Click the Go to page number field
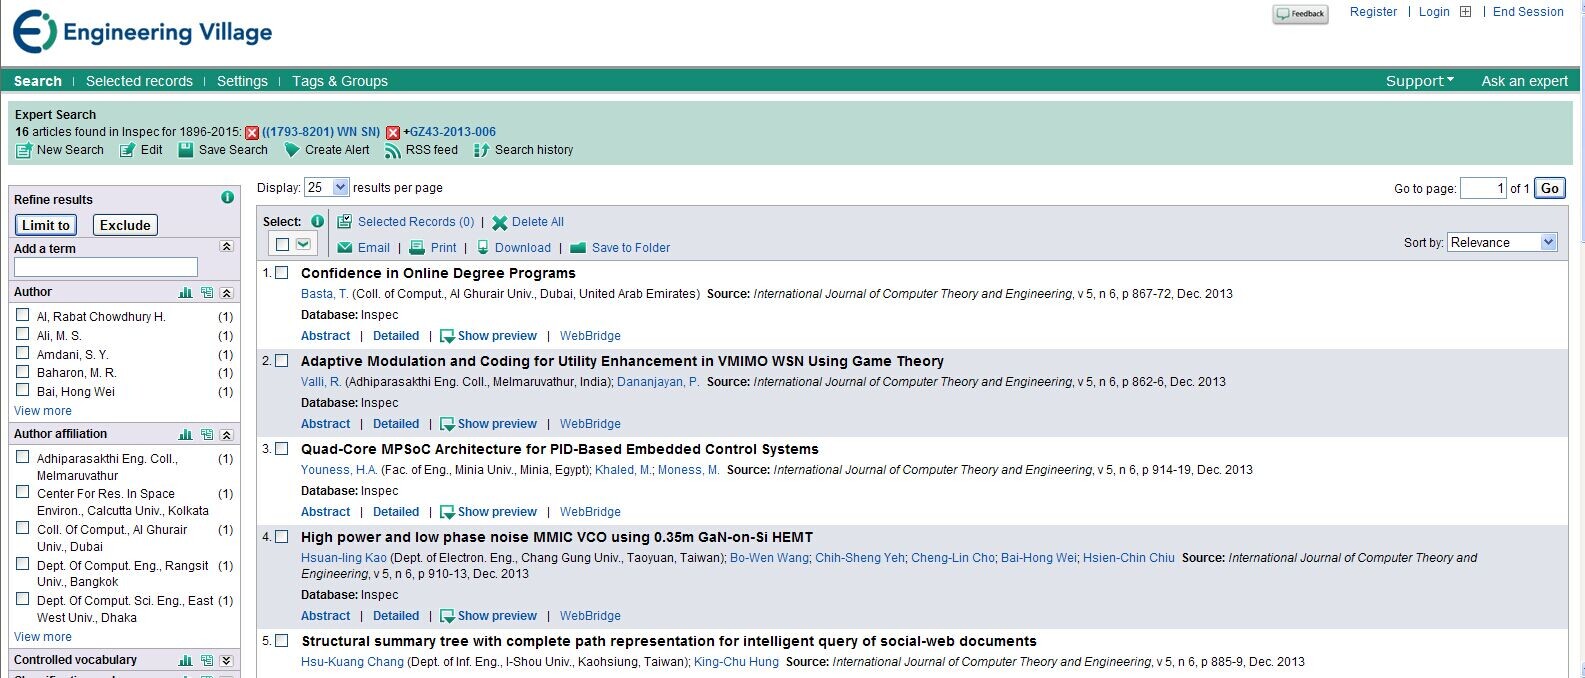Image resolution: width=1585 pixels, height=678 pixels. click(1483, 188)
